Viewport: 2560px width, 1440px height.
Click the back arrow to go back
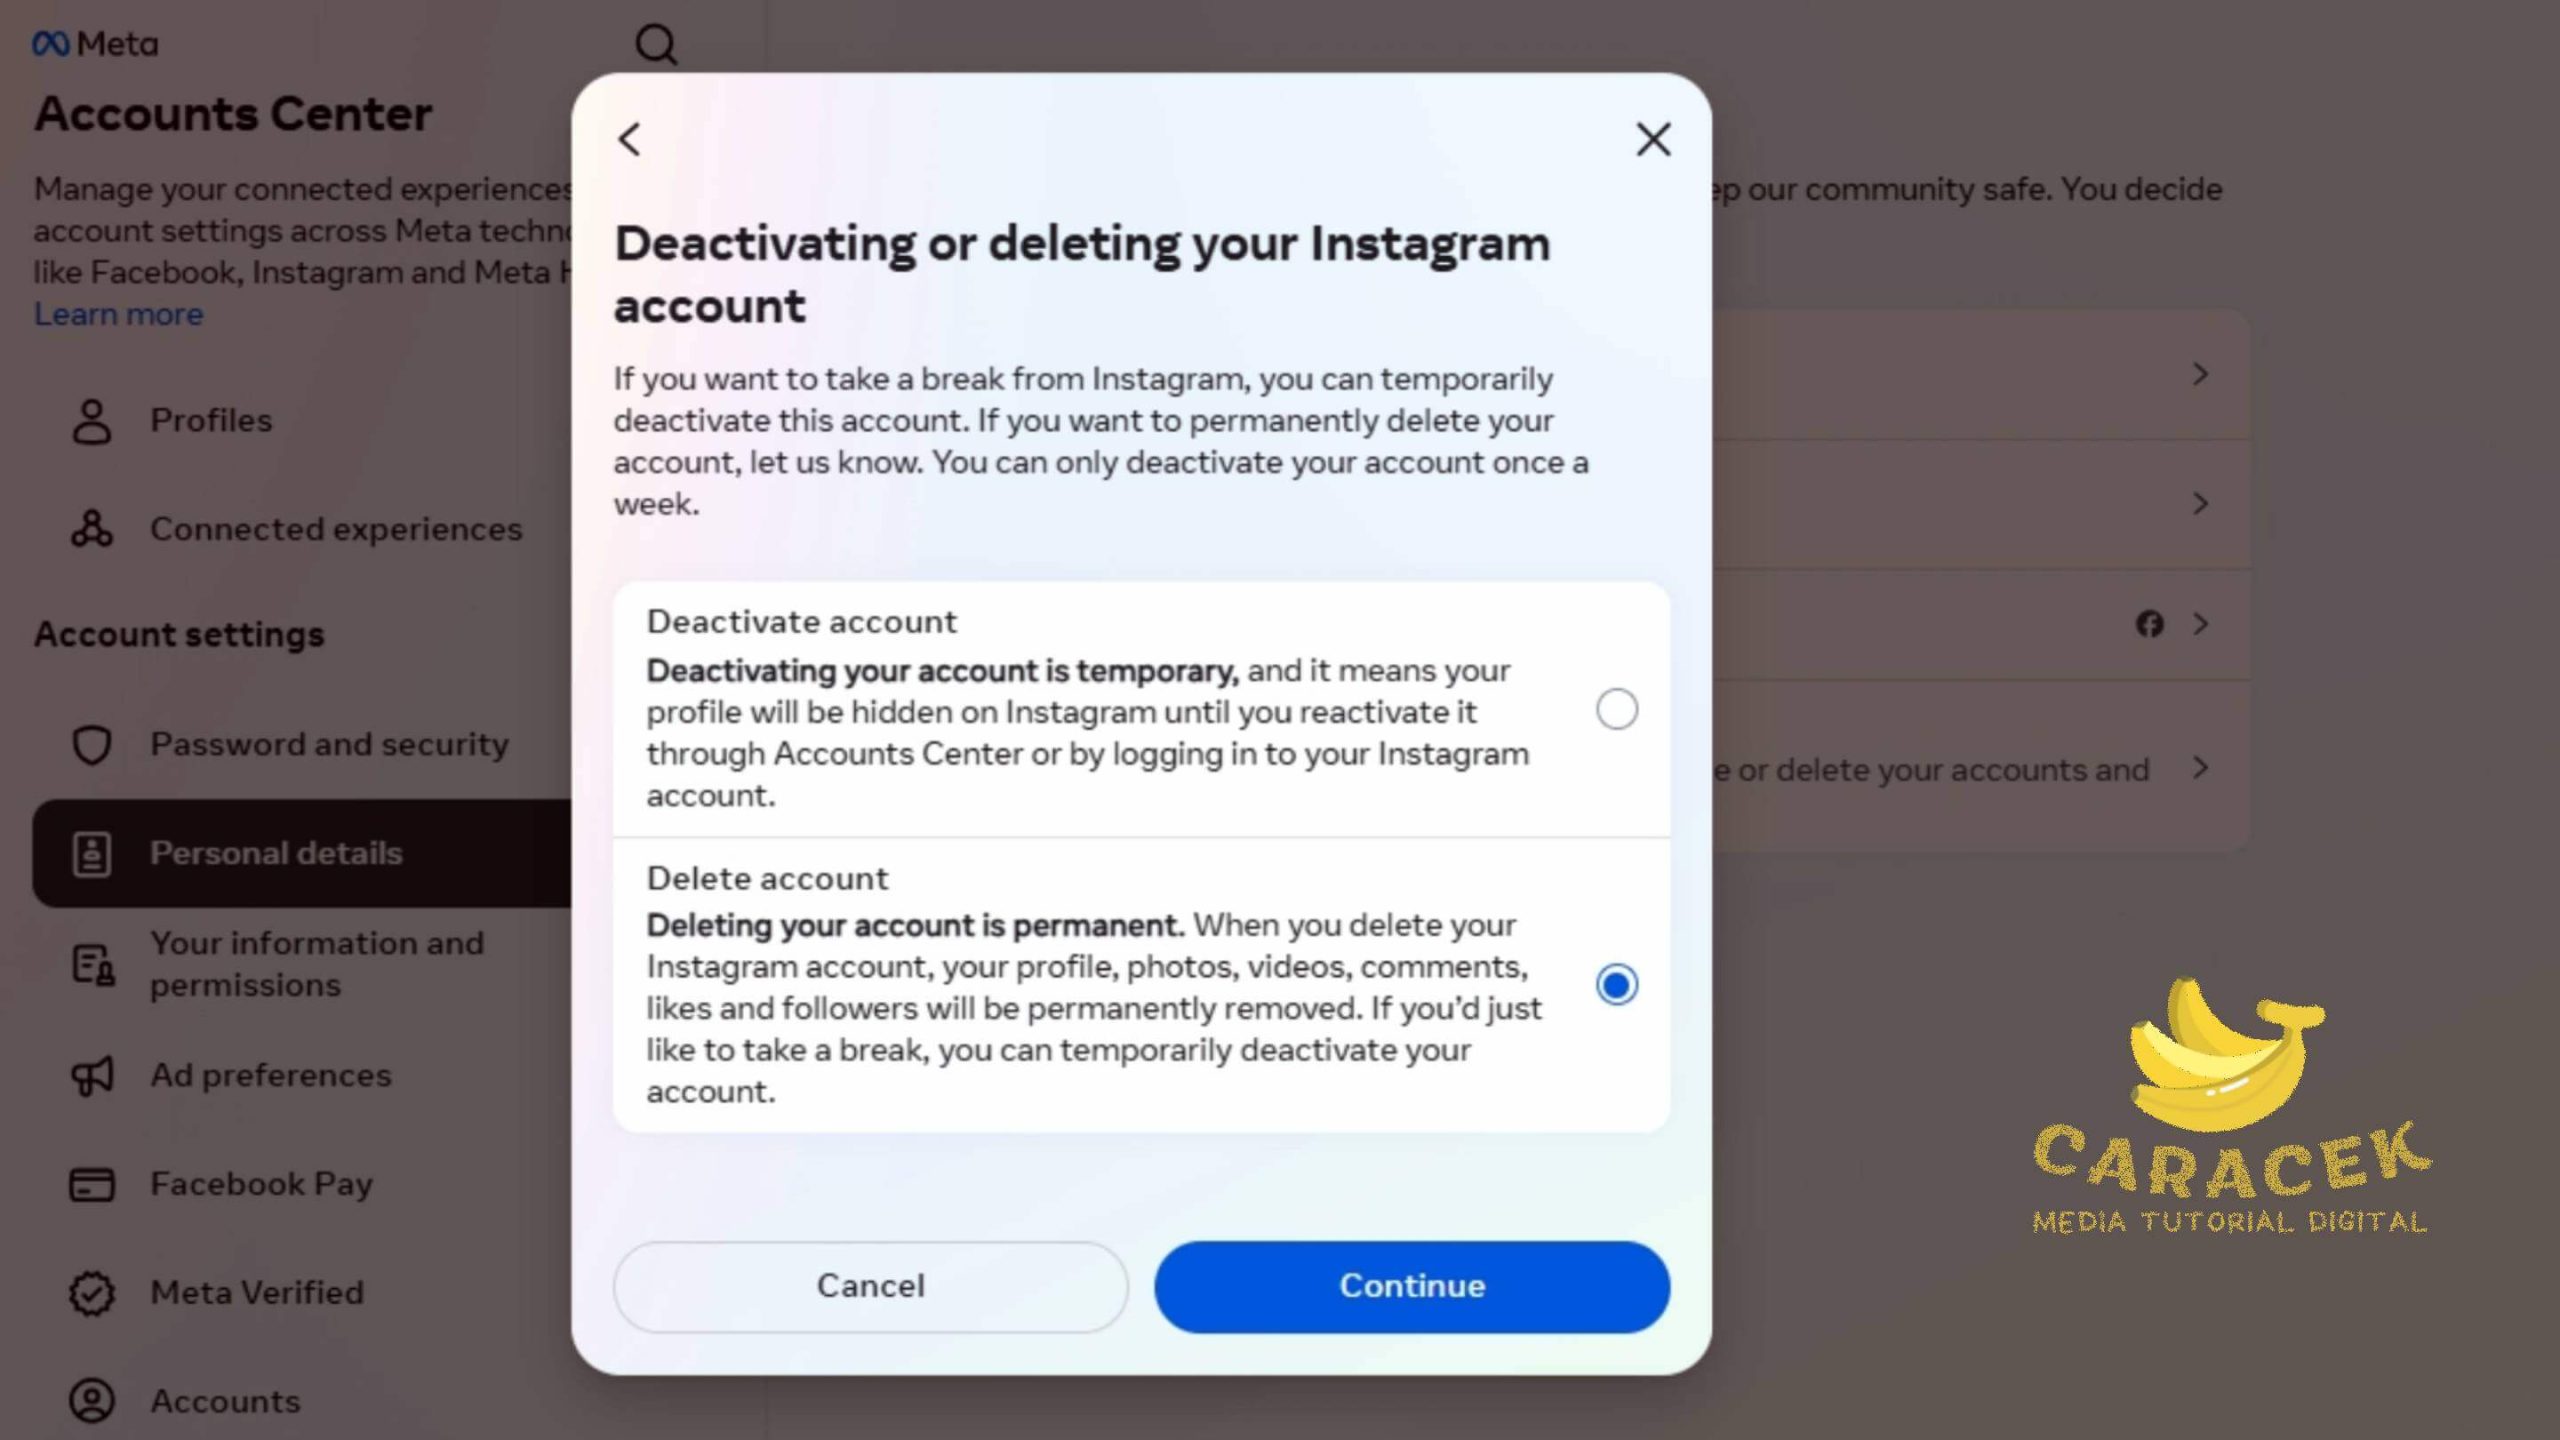click(x=629, y=137)
